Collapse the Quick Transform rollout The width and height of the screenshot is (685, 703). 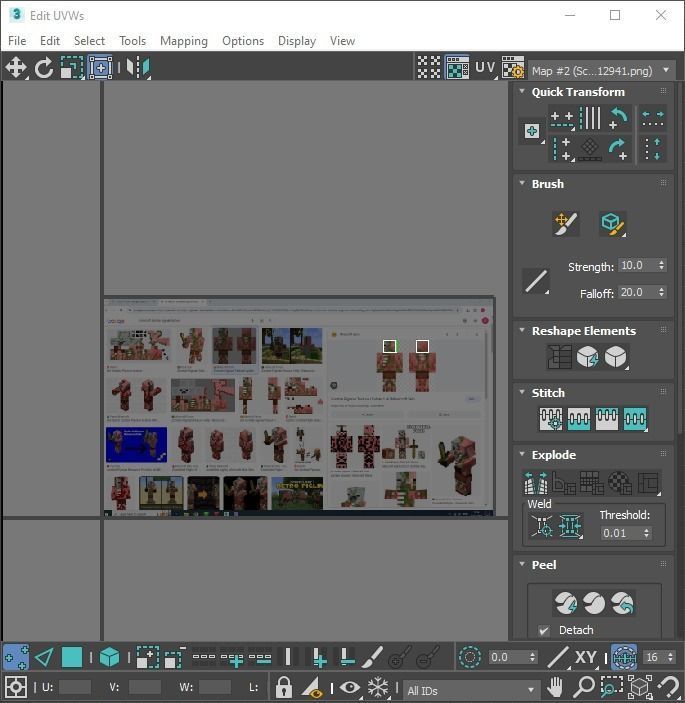522,91
